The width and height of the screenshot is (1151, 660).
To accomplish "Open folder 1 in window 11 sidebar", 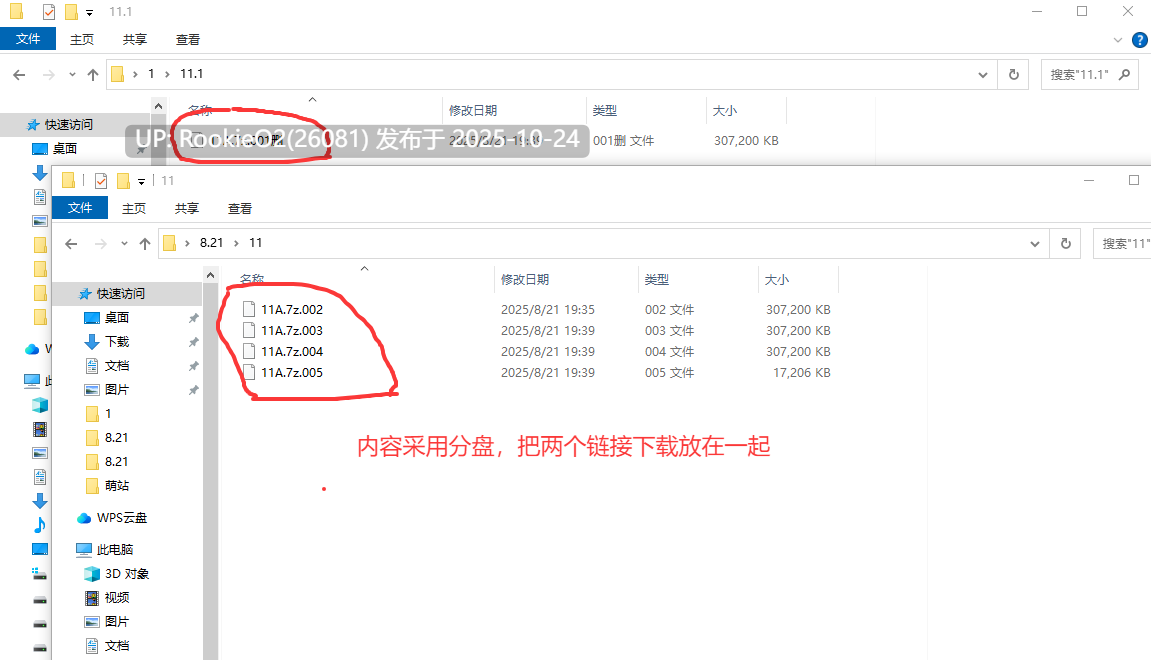I will [x=108, y=414].
